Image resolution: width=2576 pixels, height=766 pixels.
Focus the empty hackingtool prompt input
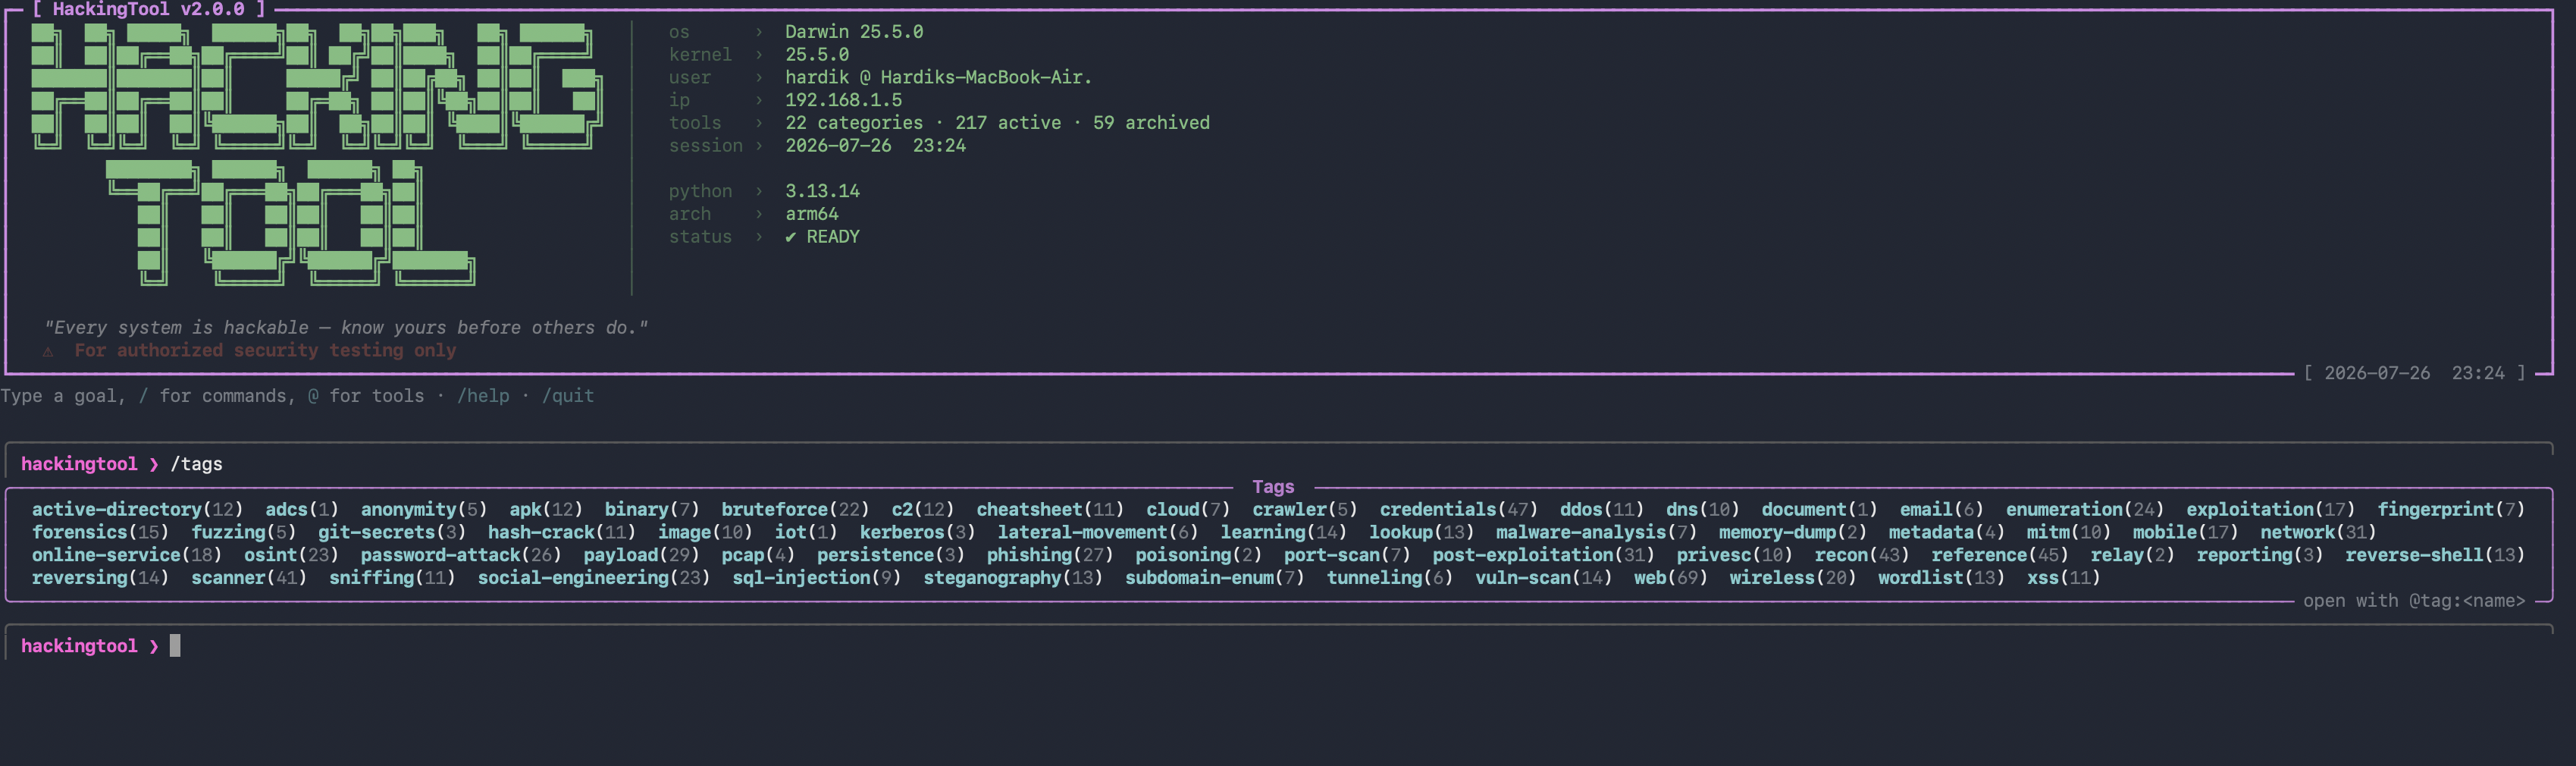1280,646
